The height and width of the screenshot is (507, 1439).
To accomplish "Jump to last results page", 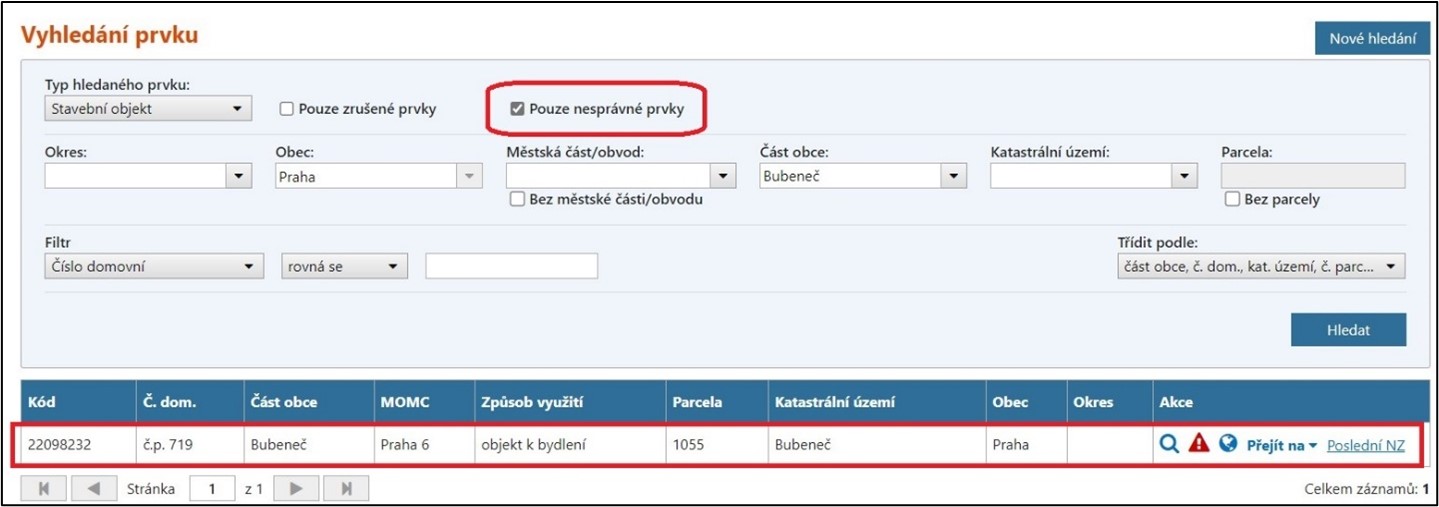I will 346,489.
